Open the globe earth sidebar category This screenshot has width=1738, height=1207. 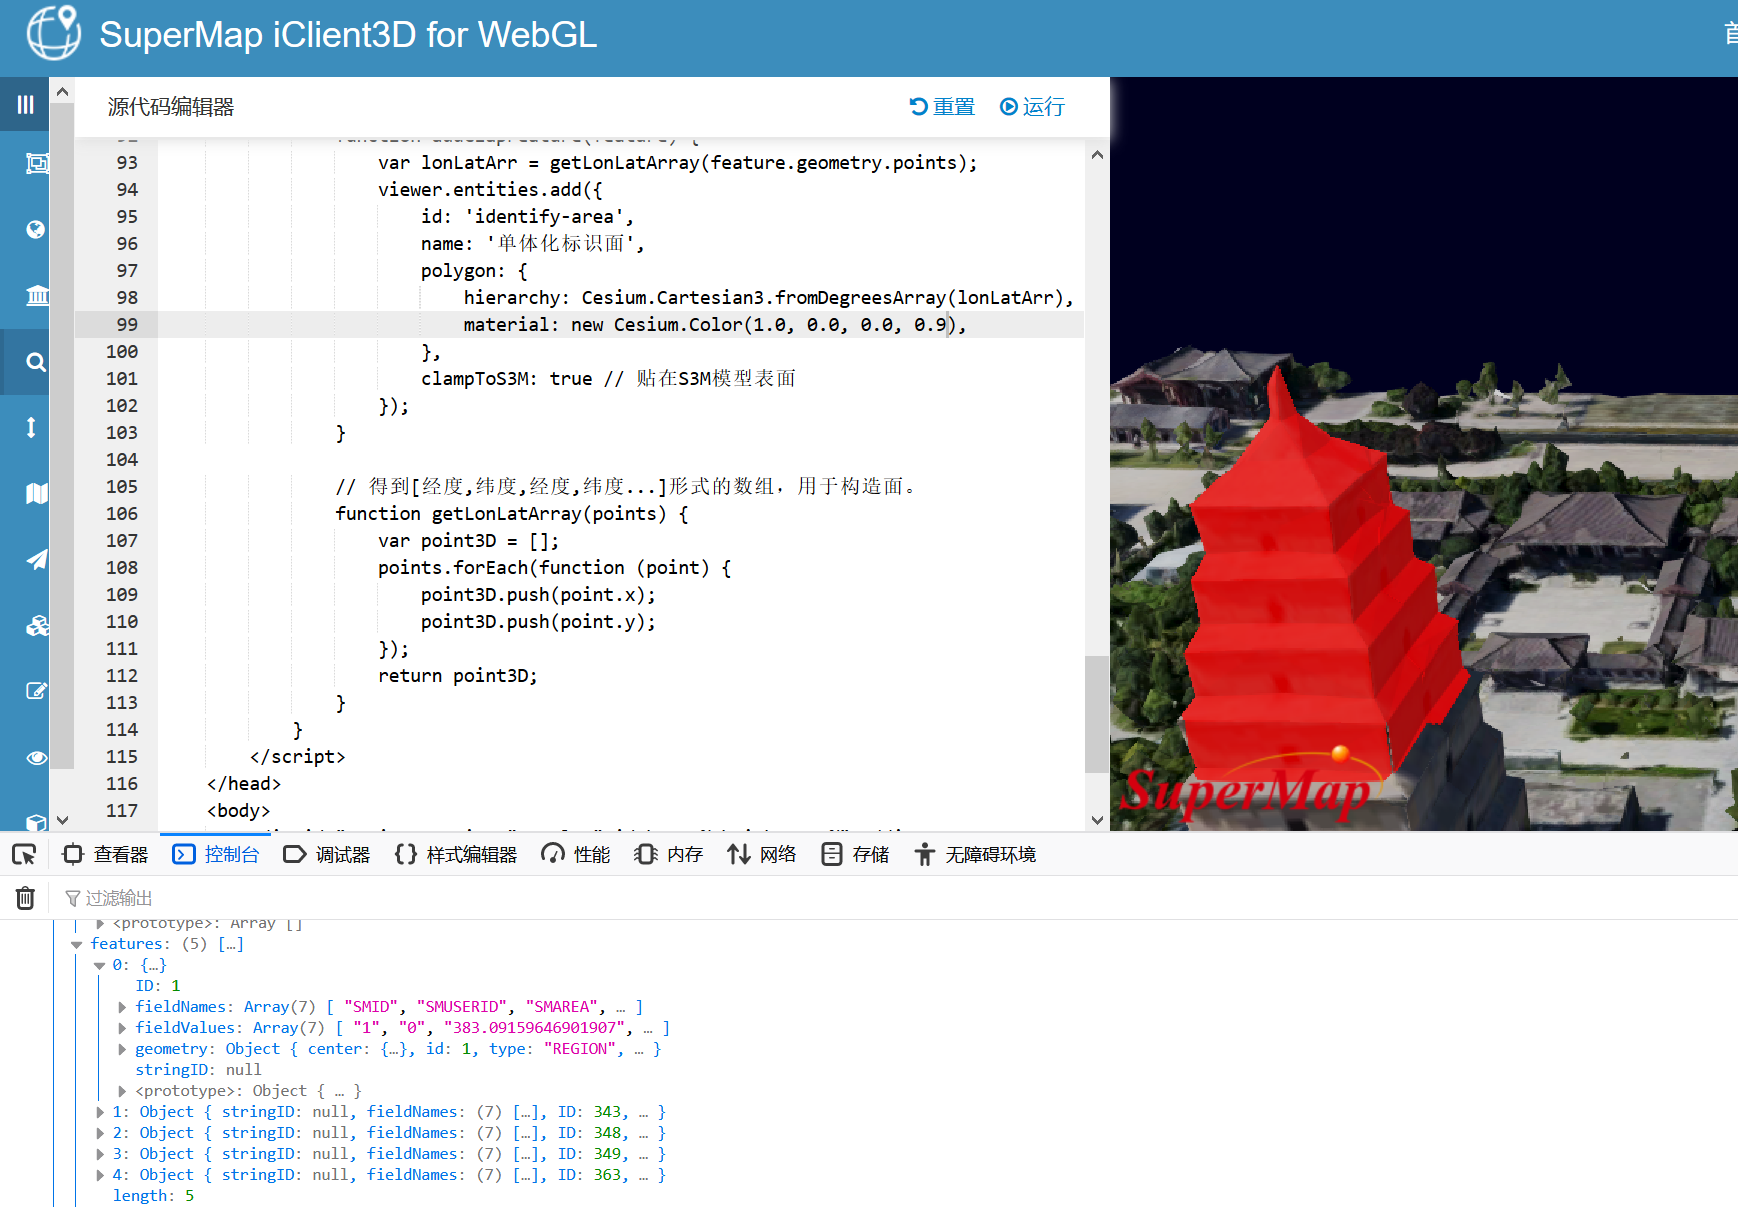(36, 229)
